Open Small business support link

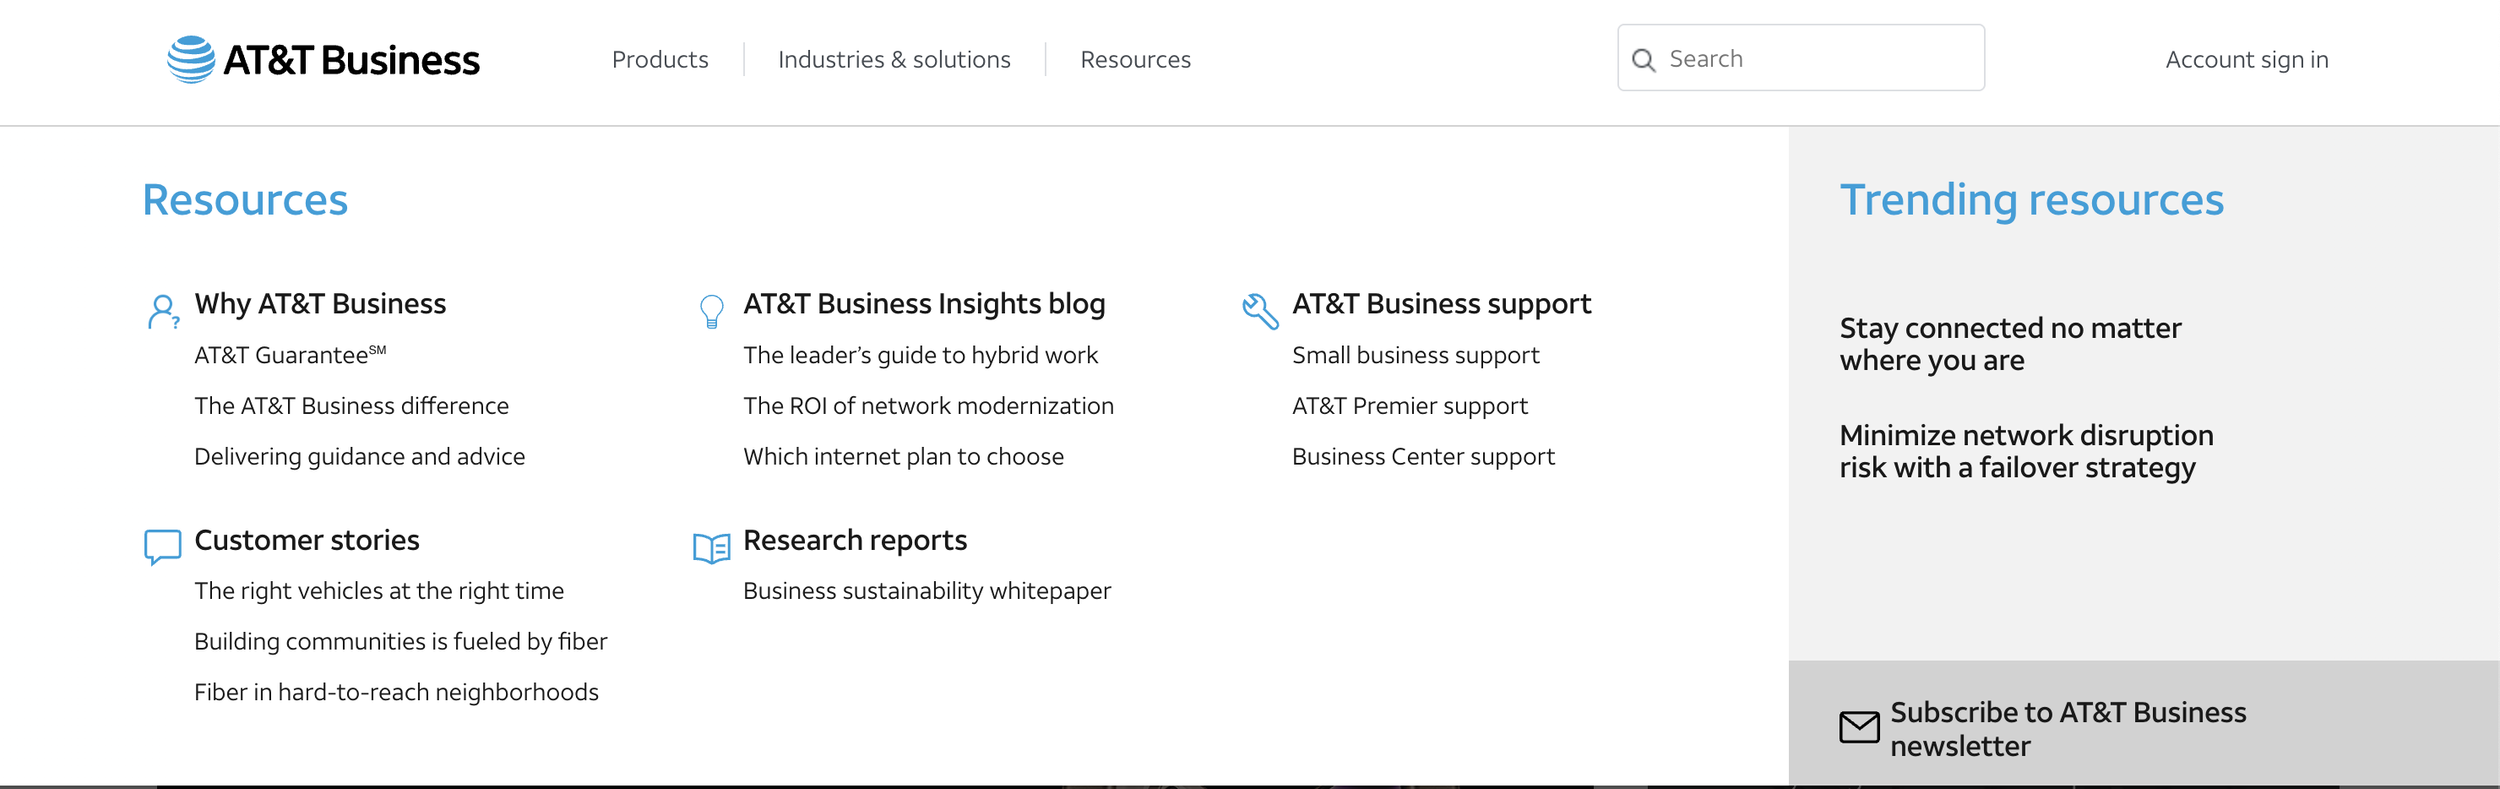click(x=1415, y=355)
